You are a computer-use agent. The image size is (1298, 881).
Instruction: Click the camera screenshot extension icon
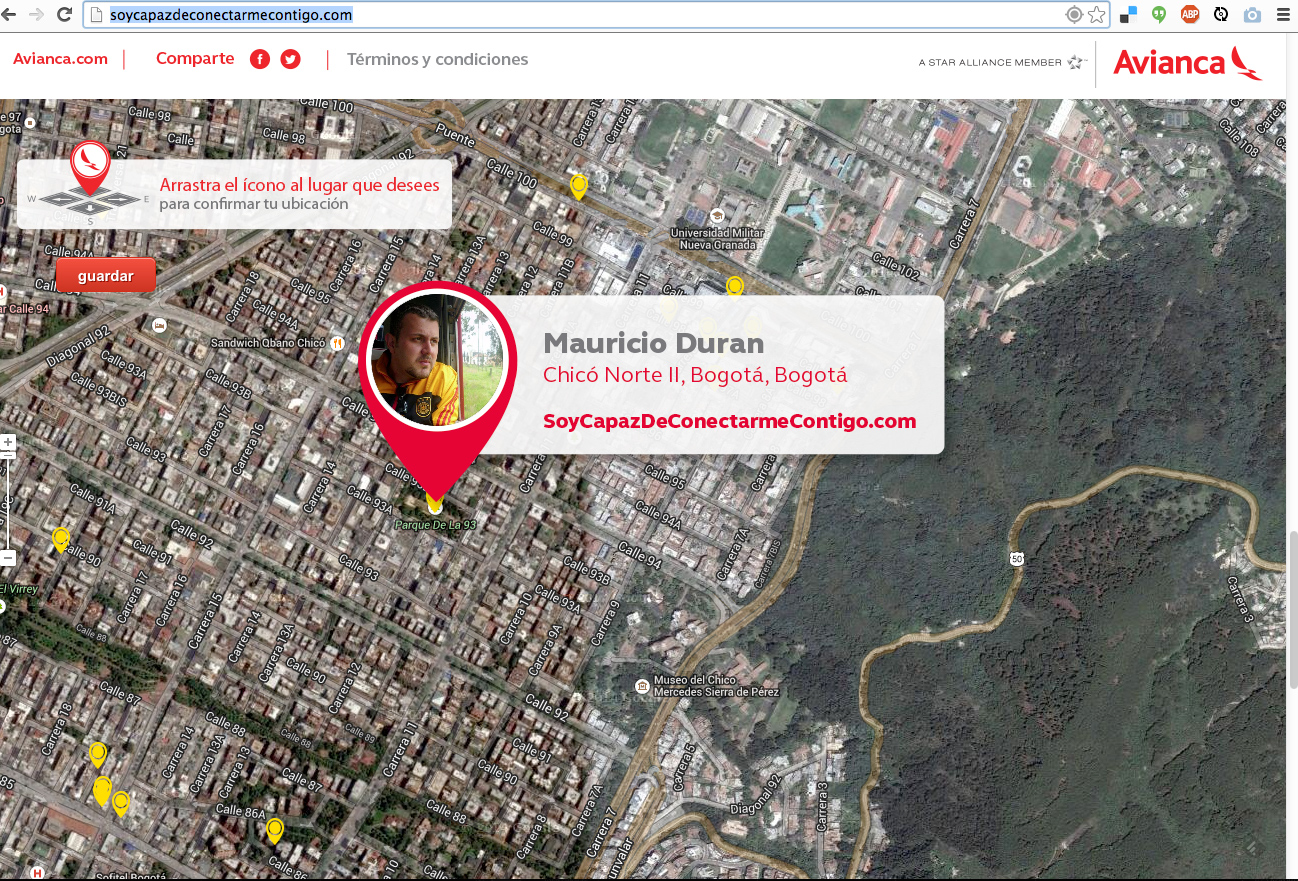[1251, 14]
